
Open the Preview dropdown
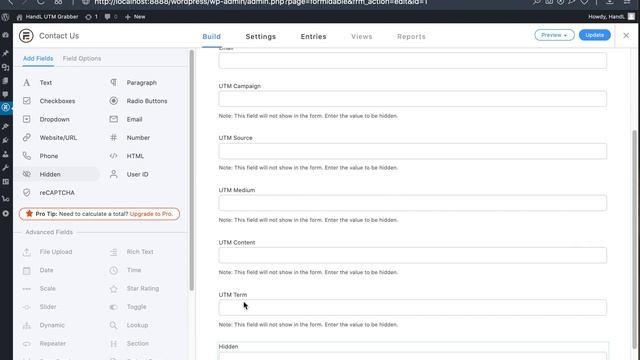554,35
